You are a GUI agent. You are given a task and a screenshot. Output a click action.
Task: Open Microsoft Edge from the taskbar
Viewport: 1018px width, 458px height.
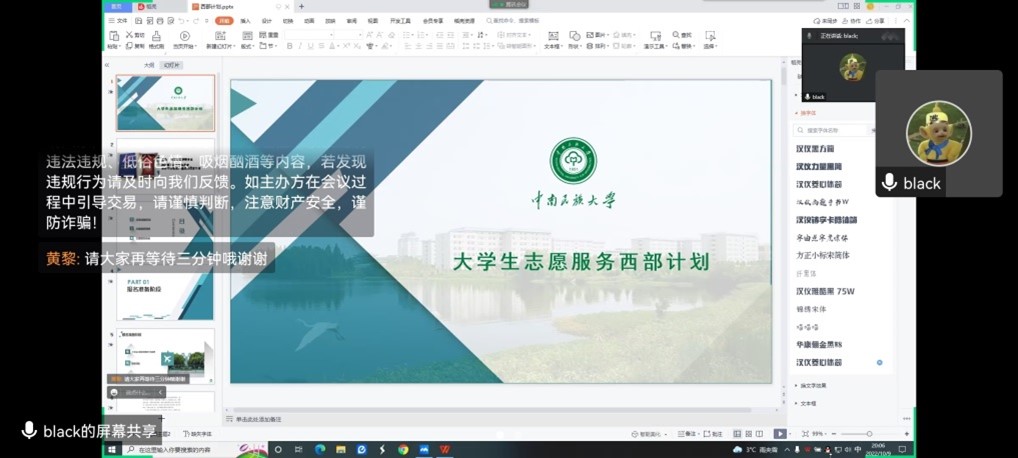pos(319,449)
